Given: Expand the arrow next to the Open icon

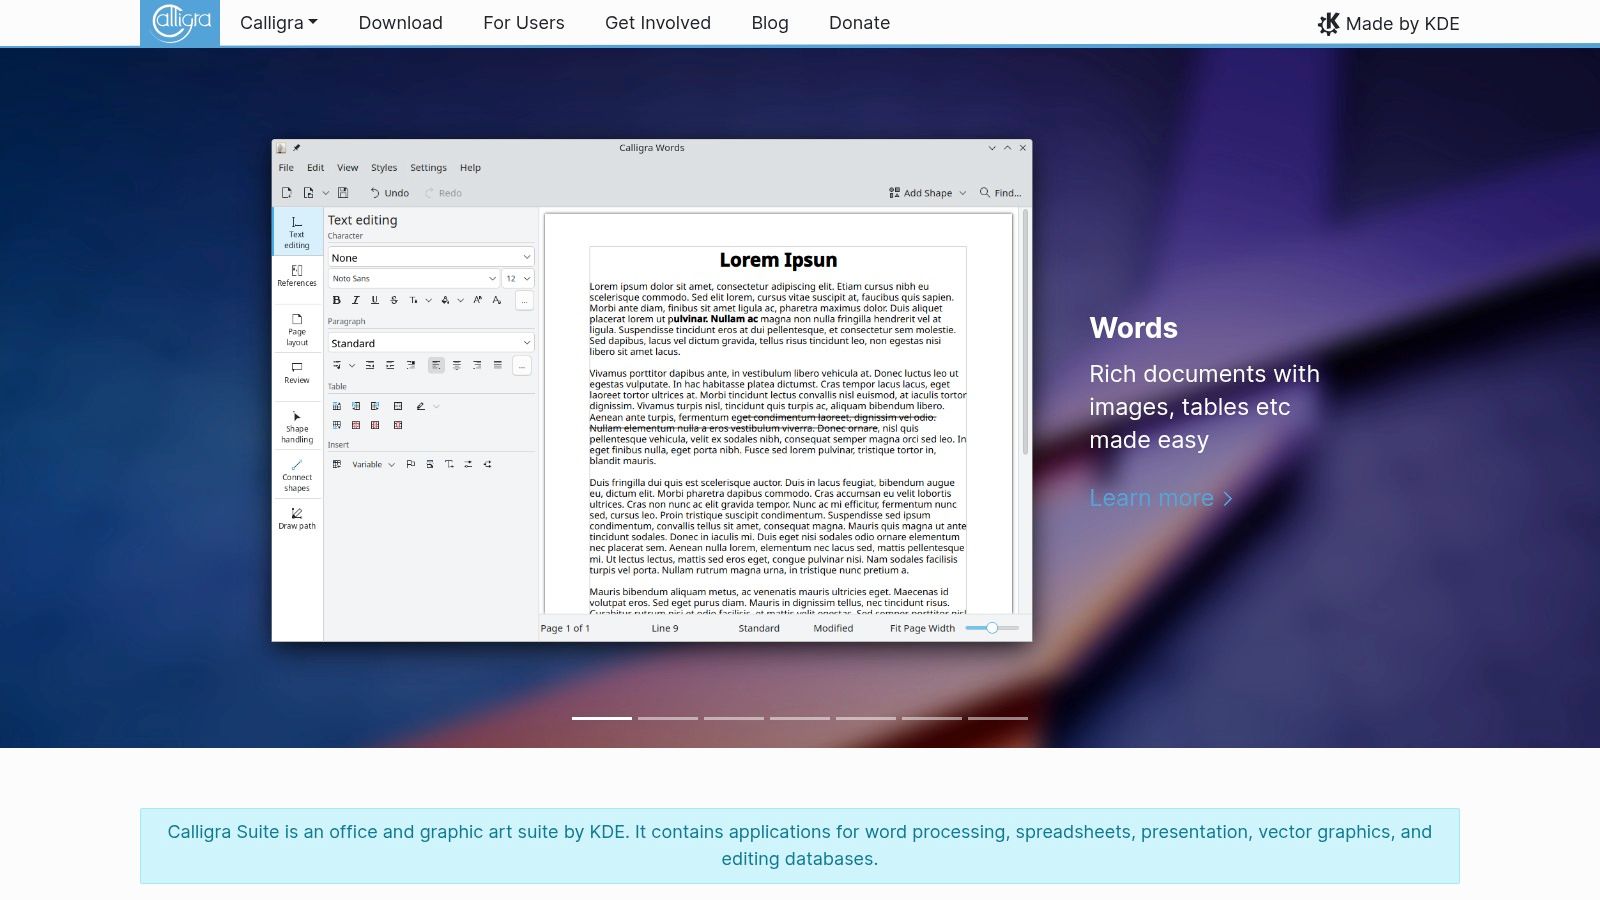Looking at the screenshot, I should click(325, 193).
